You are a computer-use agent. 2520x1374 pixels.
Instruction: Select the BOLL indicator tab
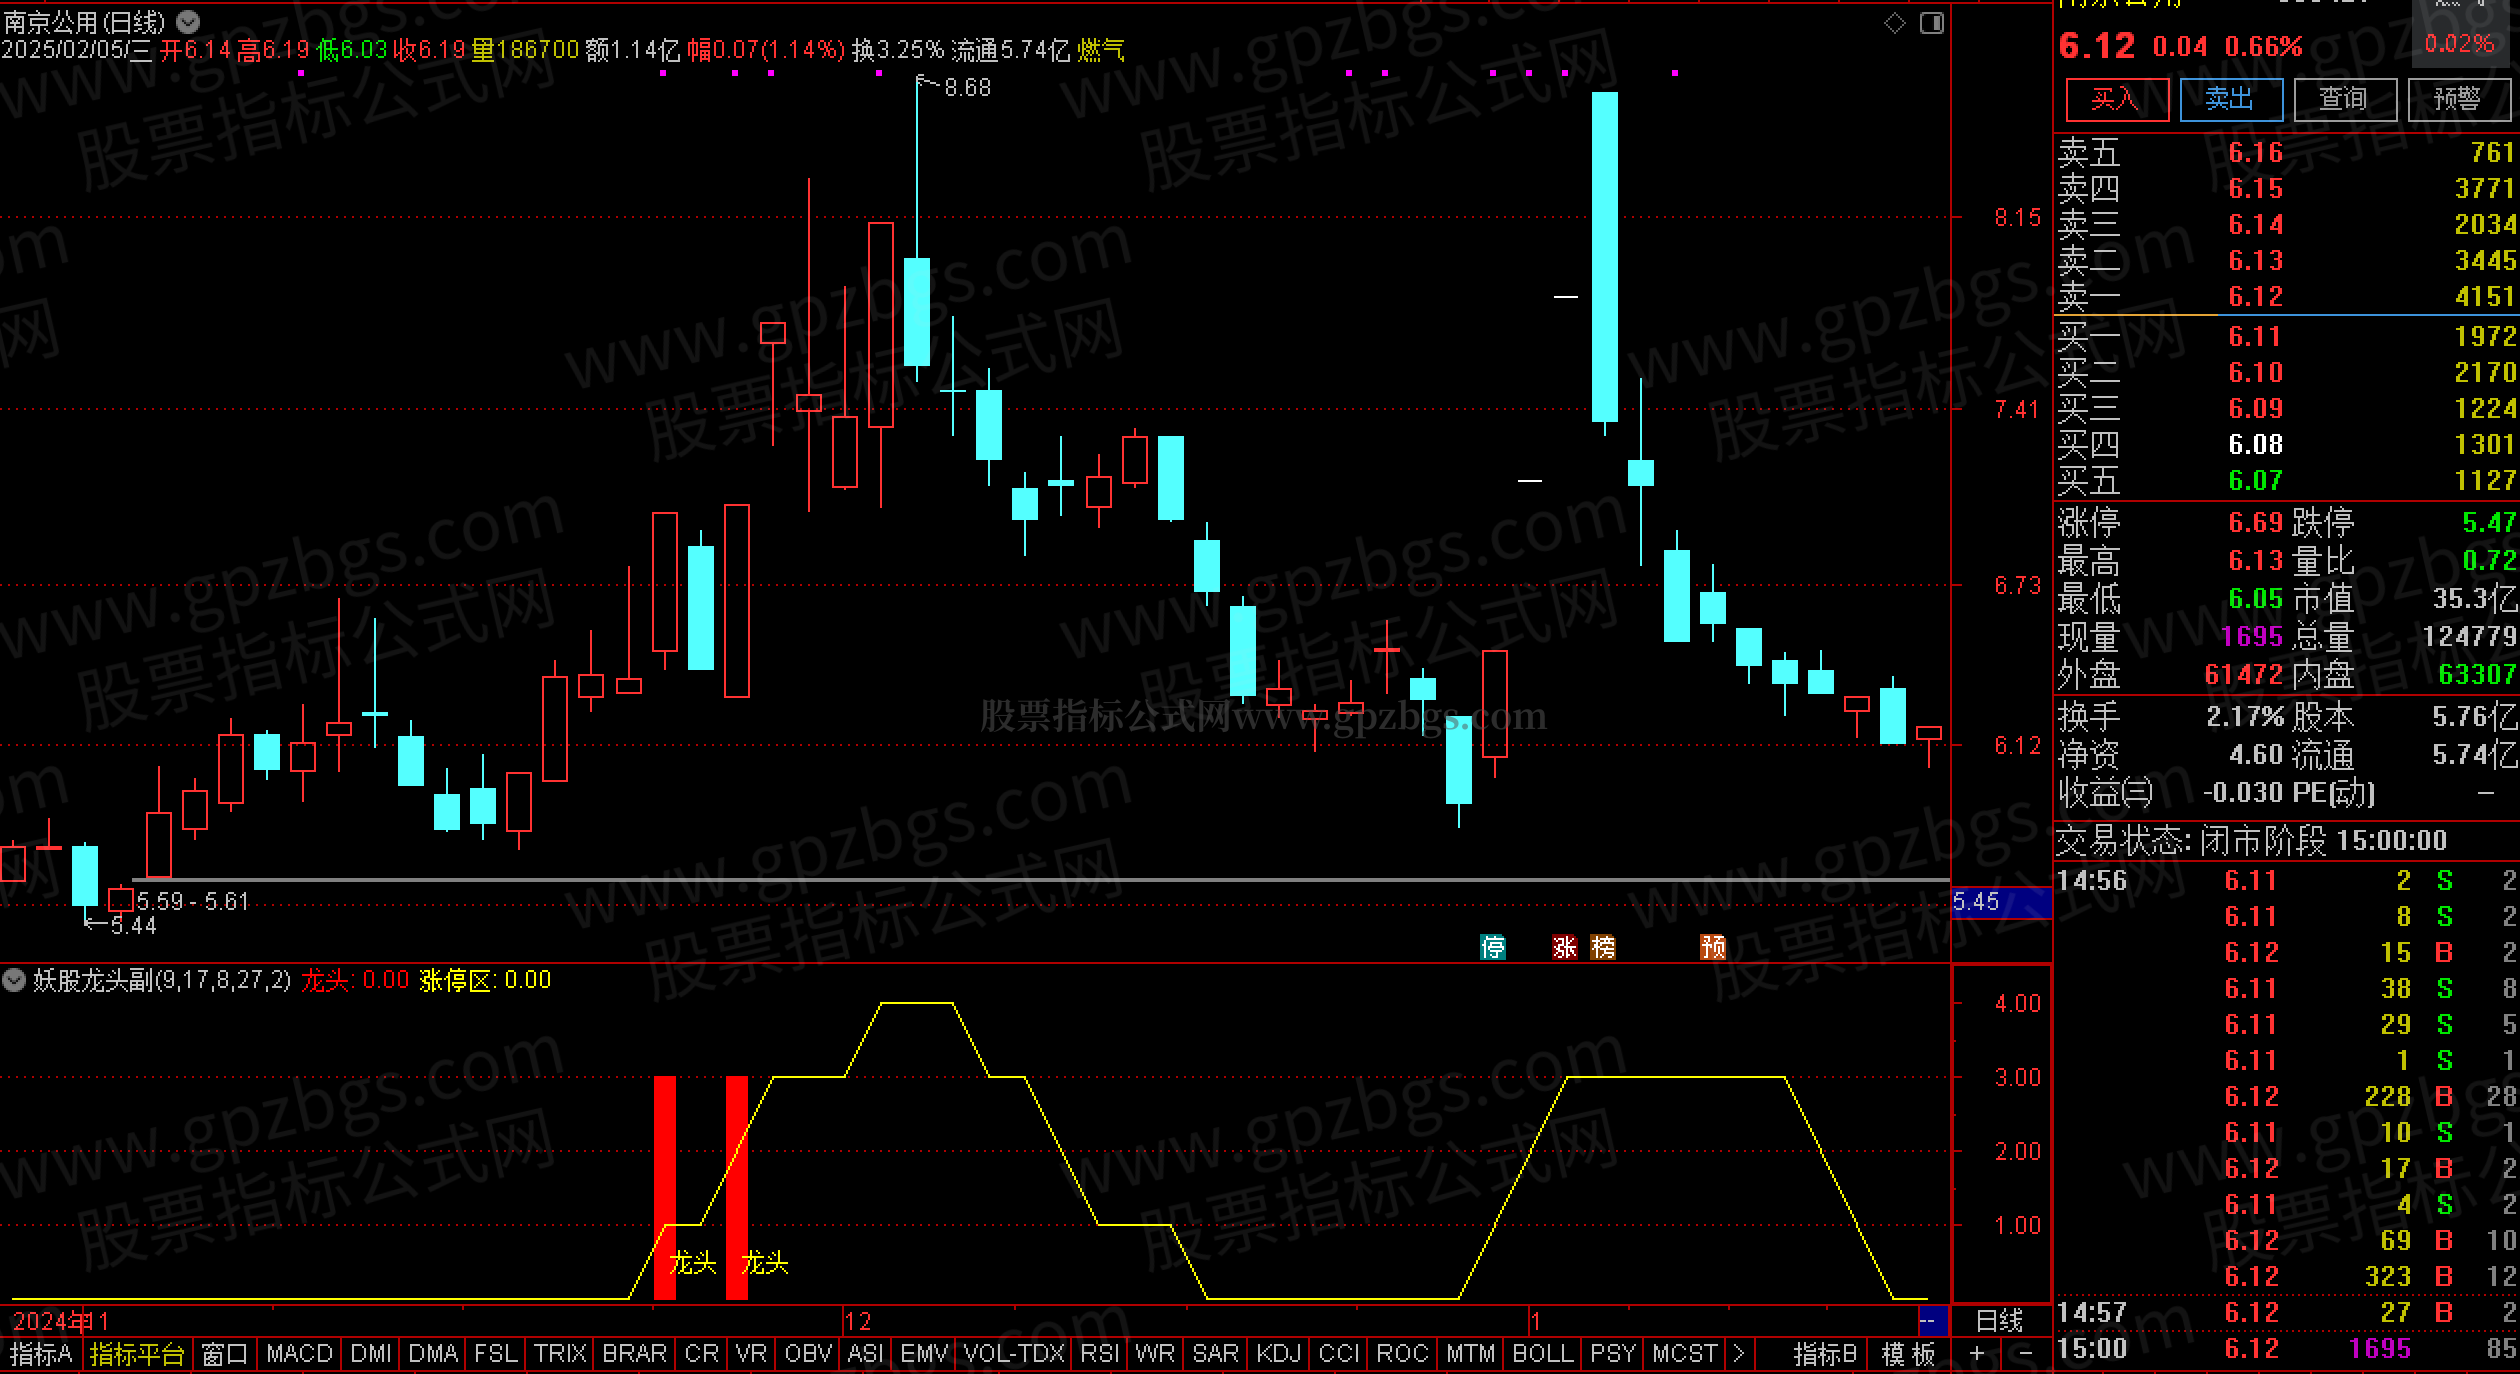pyautogui.click(x=1542, y=1354)
